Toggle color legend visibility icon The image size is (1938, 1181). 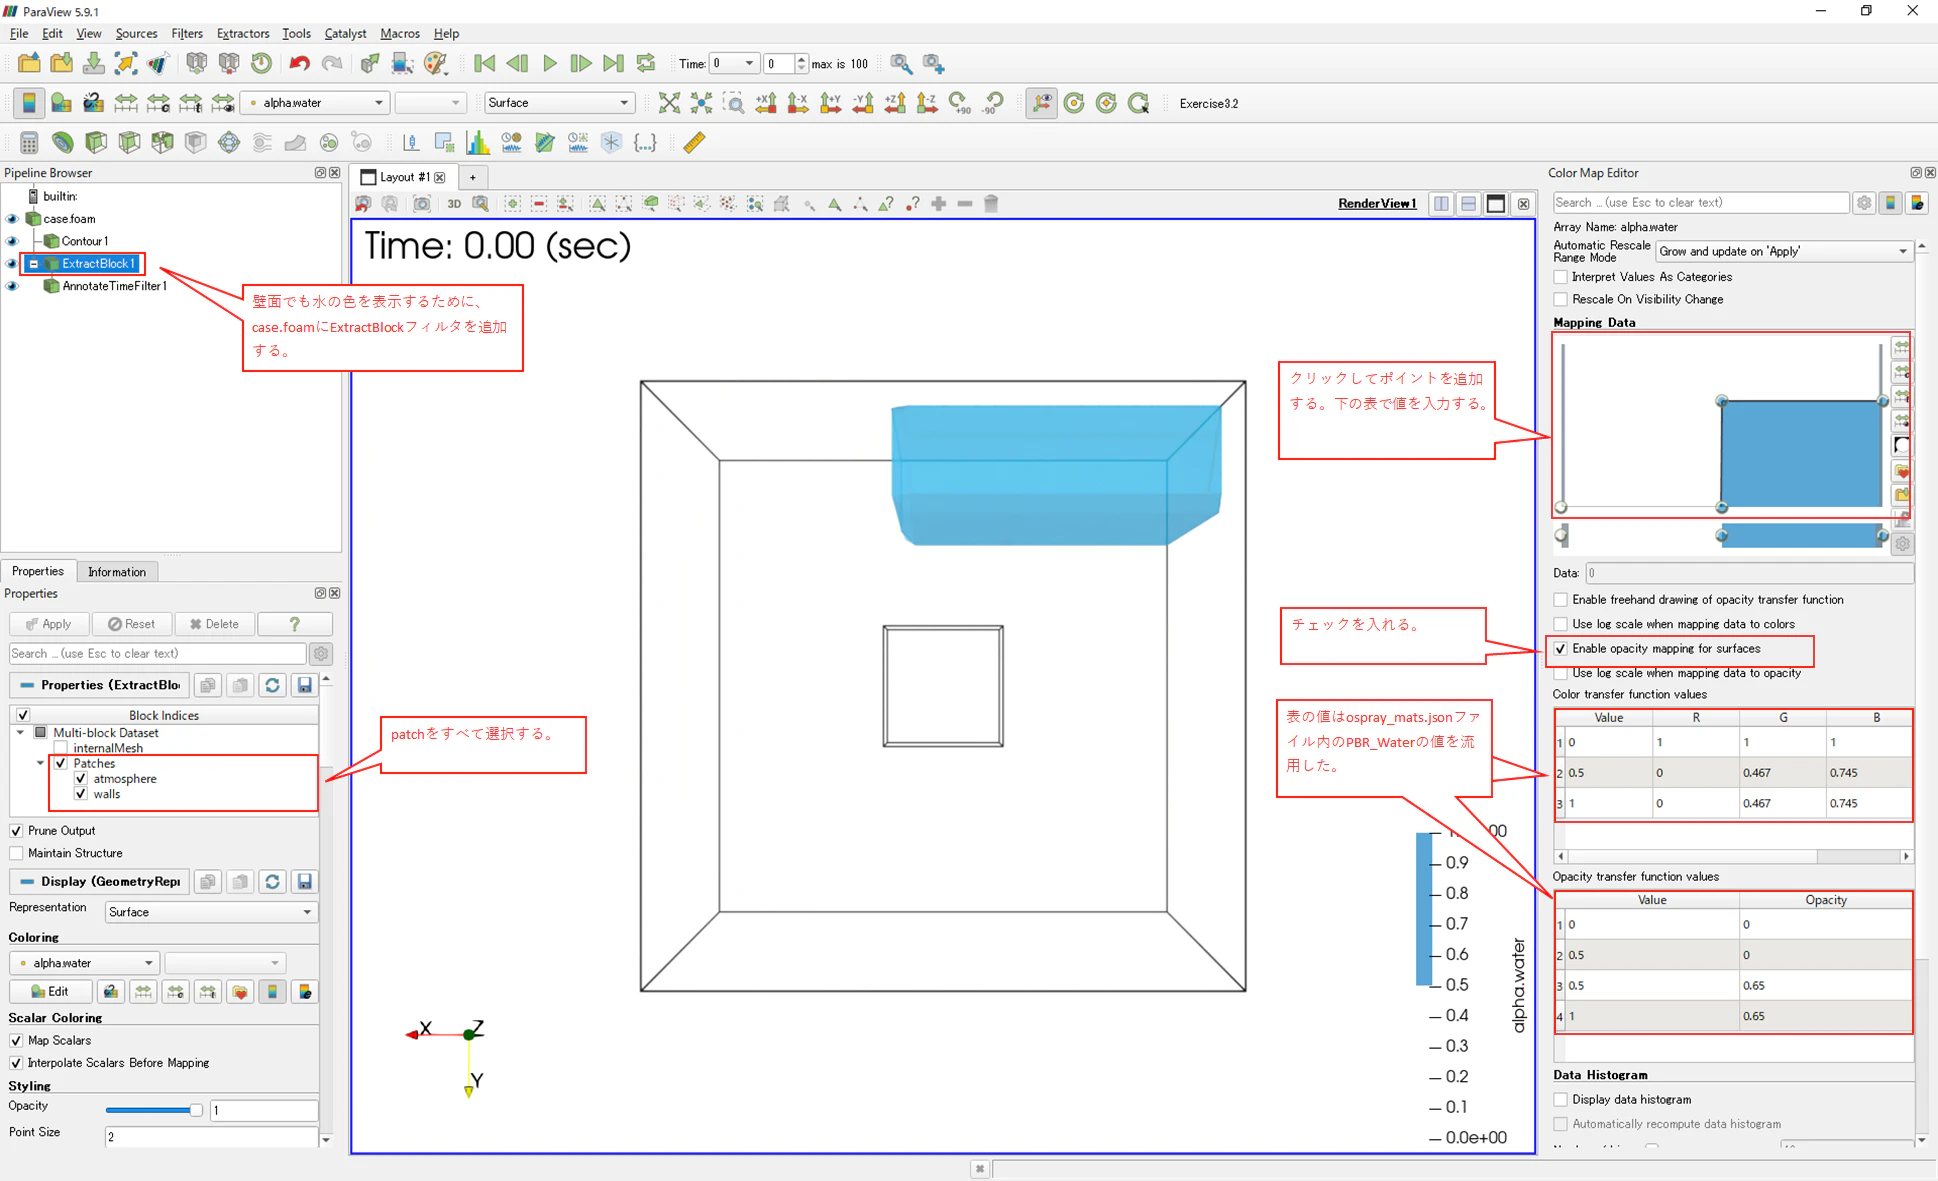click(x=29, y=103)
